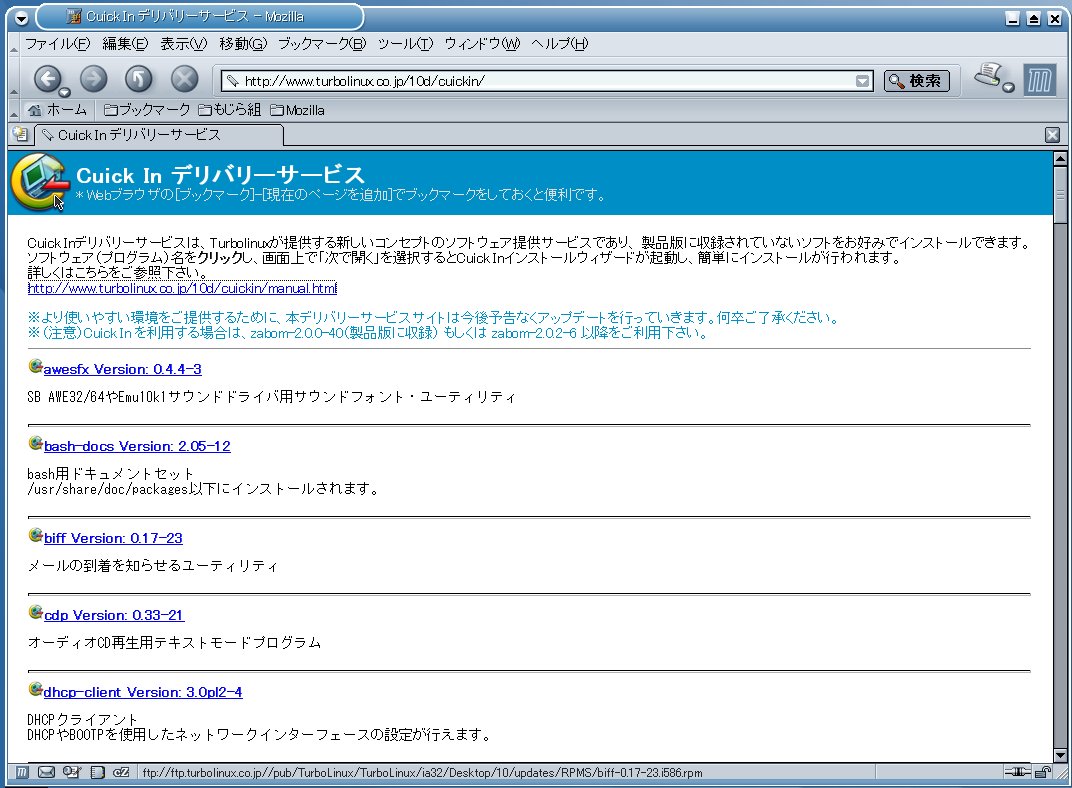Expand the もじら組 bookmark folder
The width and height of the screenshot is (1072, 788).
230,110
